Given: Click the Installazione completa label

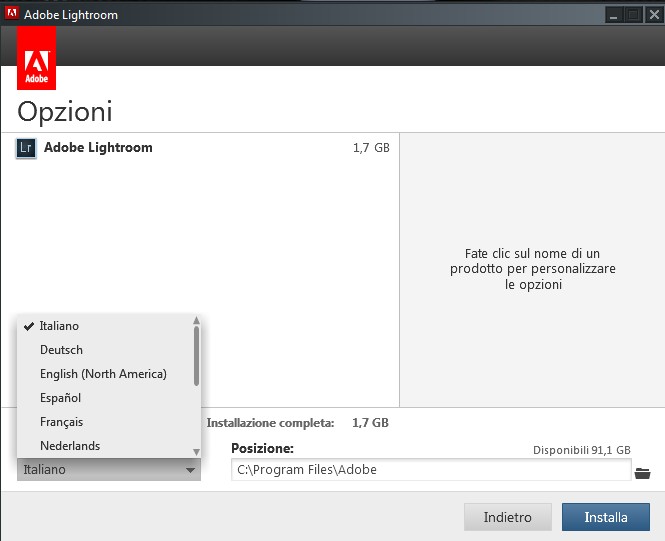Looking at the screenshot, I should coord(270,423).
